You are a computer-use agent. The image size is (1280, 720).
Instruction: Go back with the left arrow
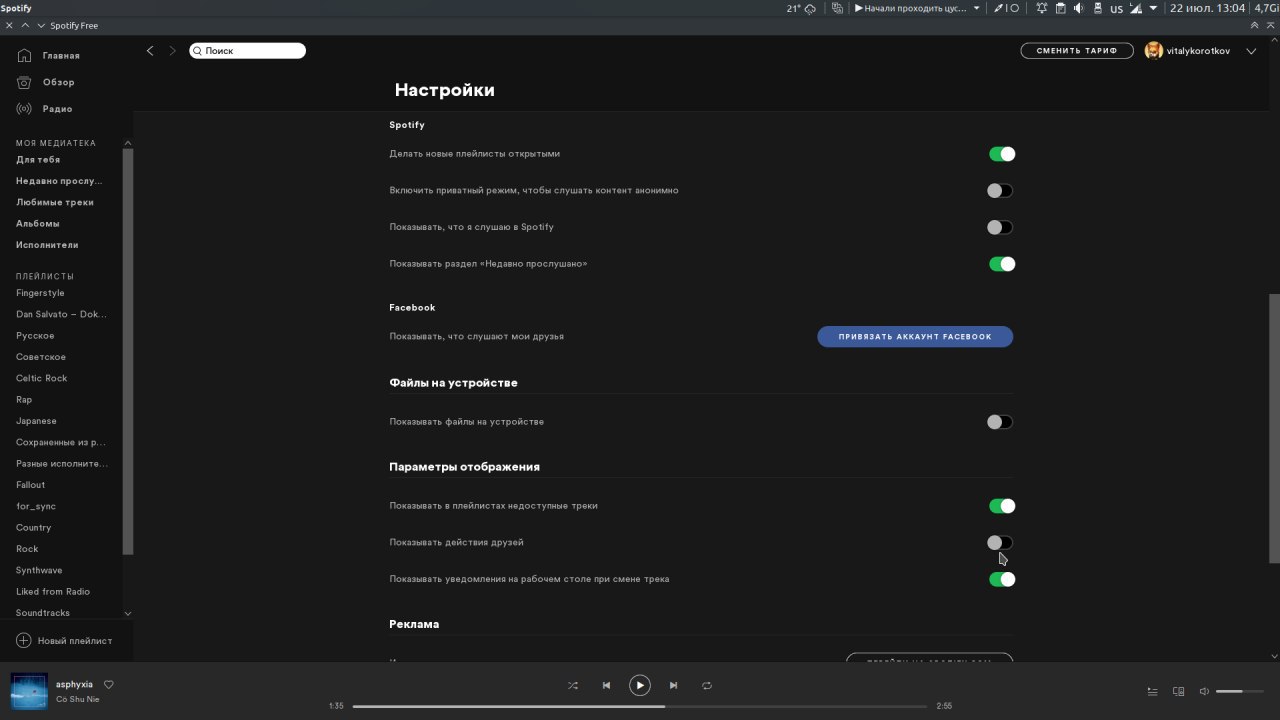tap(150, 51)
